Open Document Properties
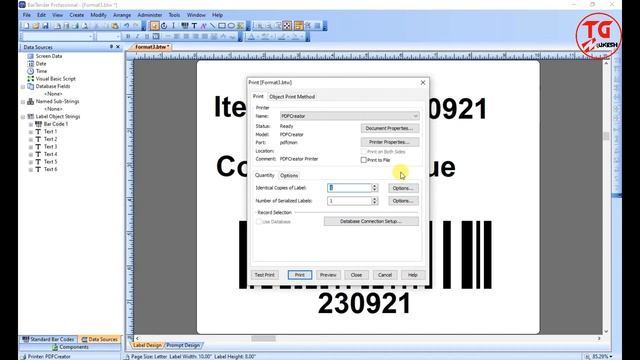This screenshot has width=640, height=360. (x=390, y=128)
